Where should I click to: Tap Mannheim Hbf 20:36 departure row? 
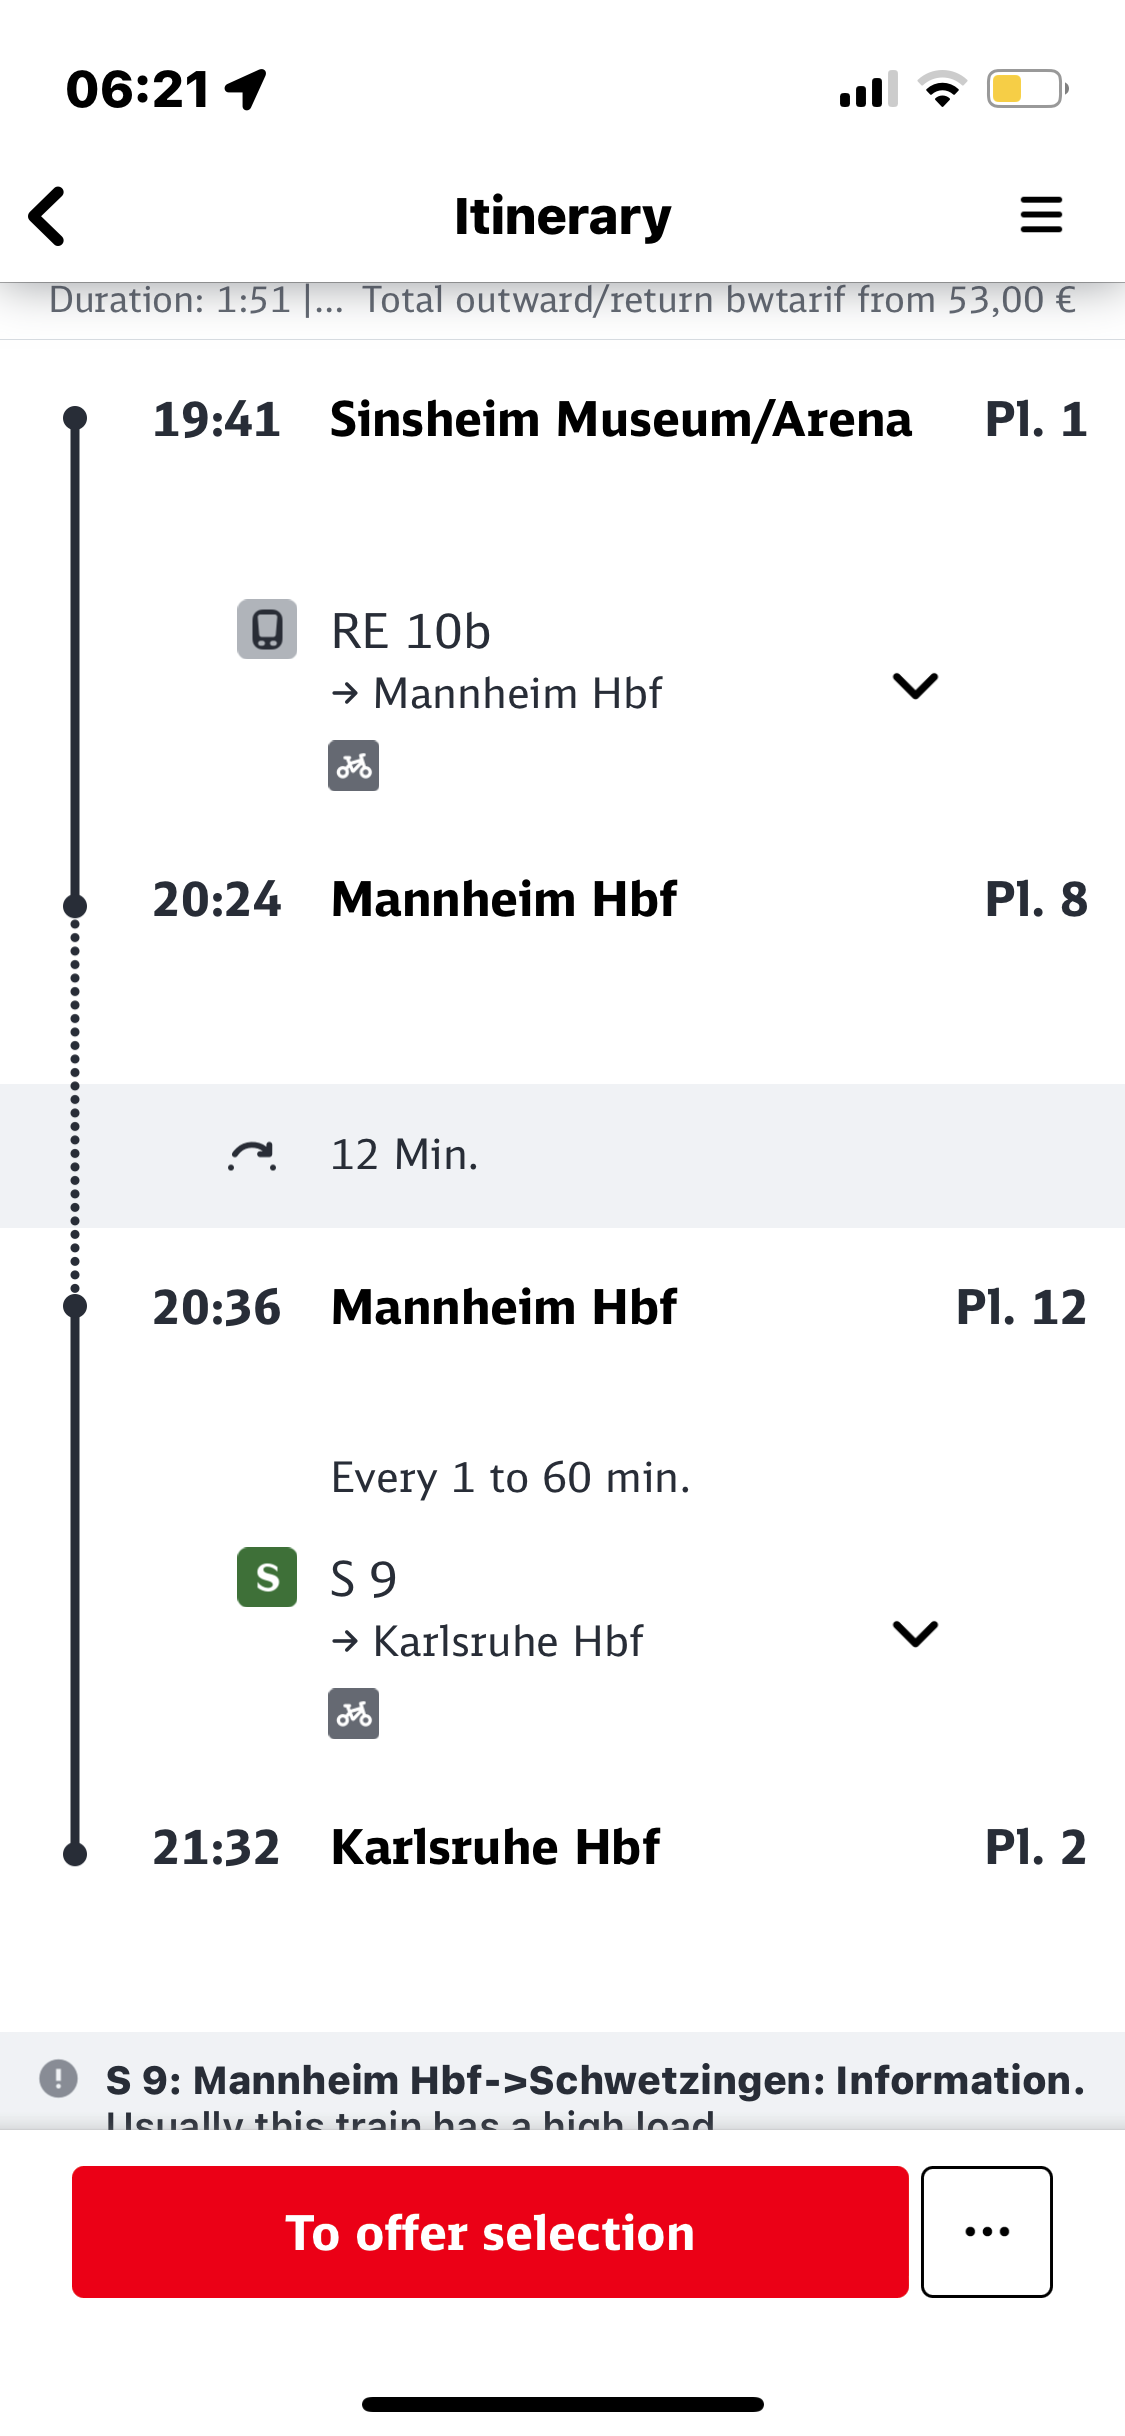pyautogui.click(x=504, y=1307)
